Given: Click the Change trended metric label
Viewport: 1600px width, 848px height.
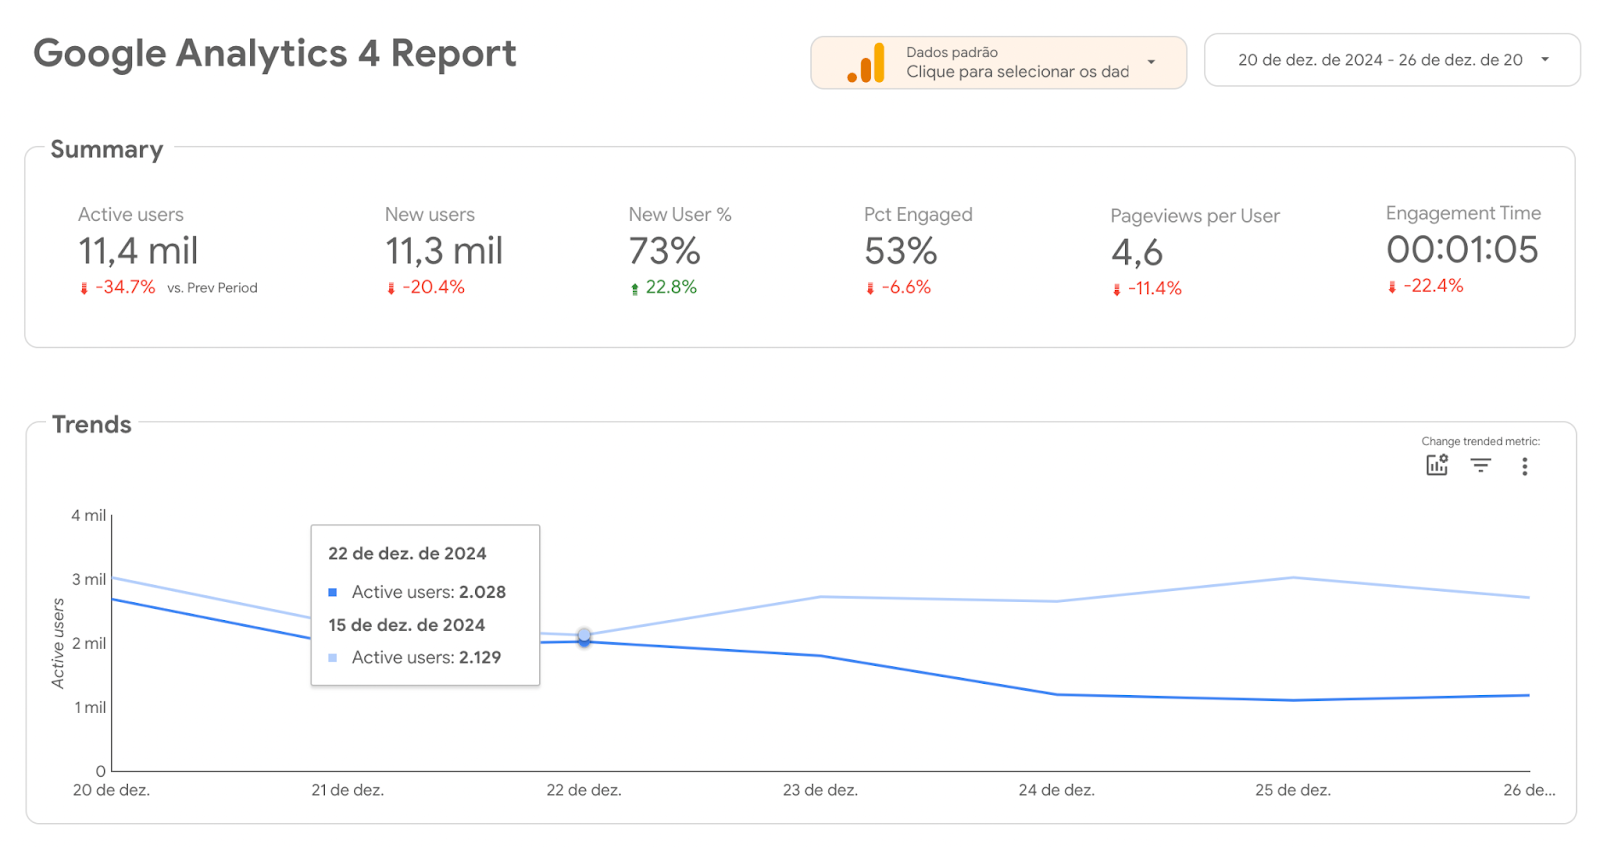Looking at the screenshot, I should [x=1480, y=441].
